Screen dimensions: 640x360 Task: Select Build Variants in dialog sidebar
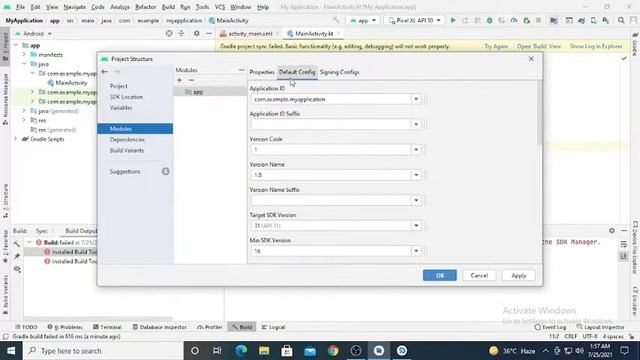127,151
